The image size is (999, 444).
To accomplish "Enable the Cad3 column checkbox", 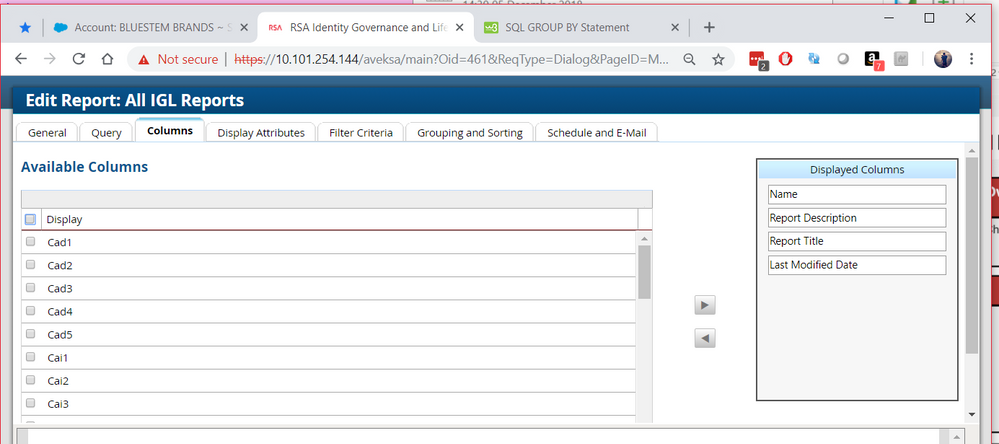I will [x=31, y=288].
